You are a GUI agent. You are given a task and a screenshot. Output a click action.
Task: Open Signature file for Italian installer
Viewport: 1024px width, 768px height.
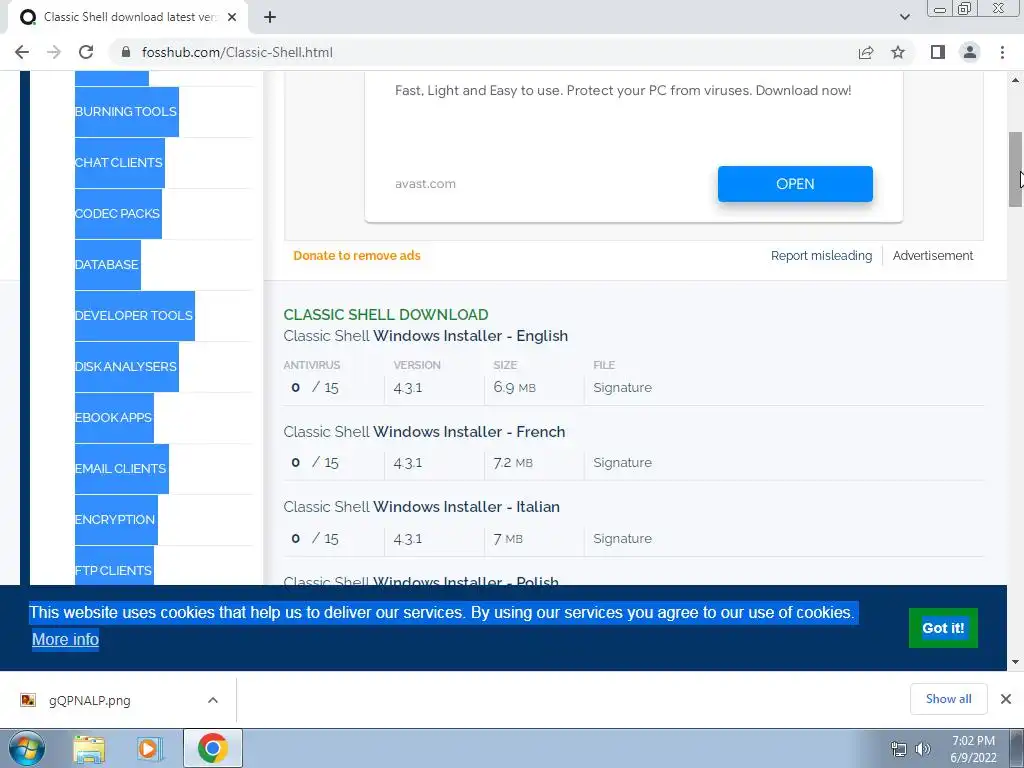622,538
